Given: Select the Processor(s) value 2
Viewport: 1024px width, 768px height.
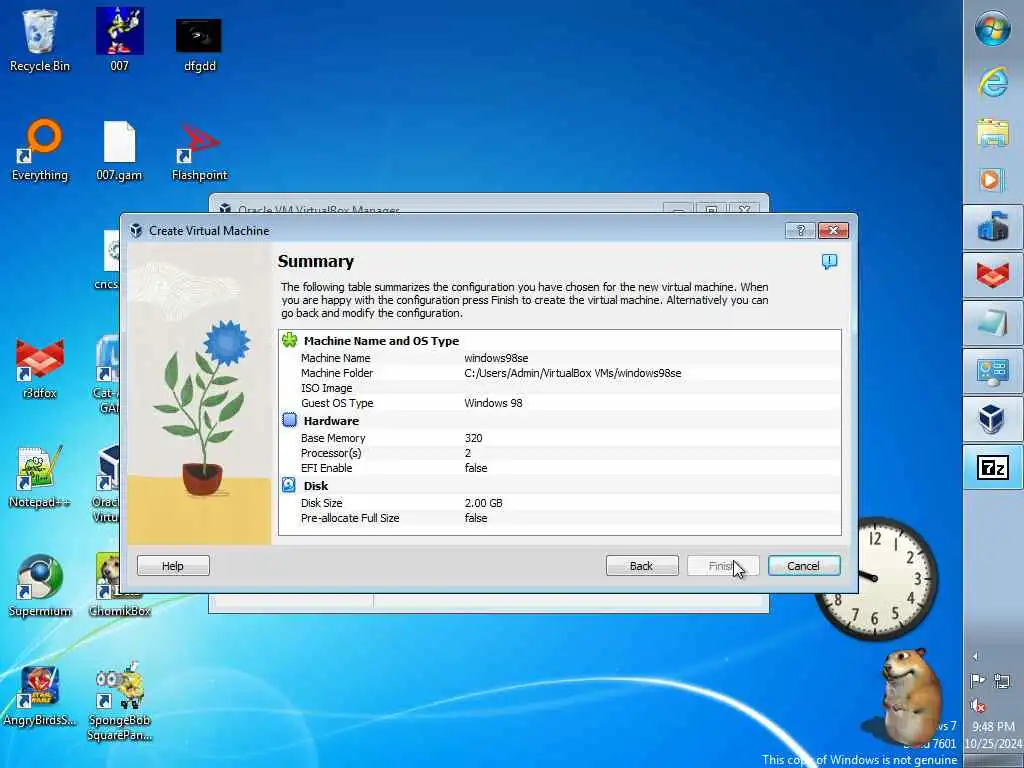Looking at the screenshot, I should click(x=468, y=453).
